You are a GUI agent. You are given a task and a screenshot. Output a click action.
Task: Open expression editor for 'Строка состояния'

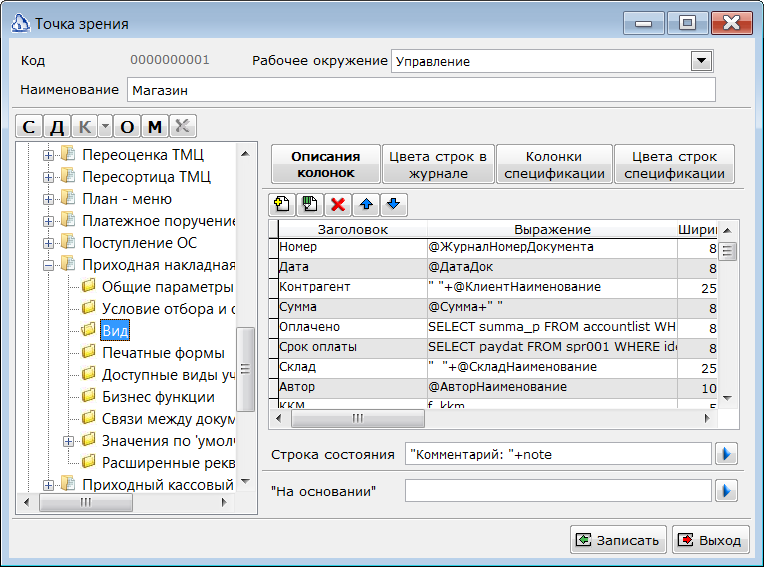pyautogui.click(x=726, y=454)
